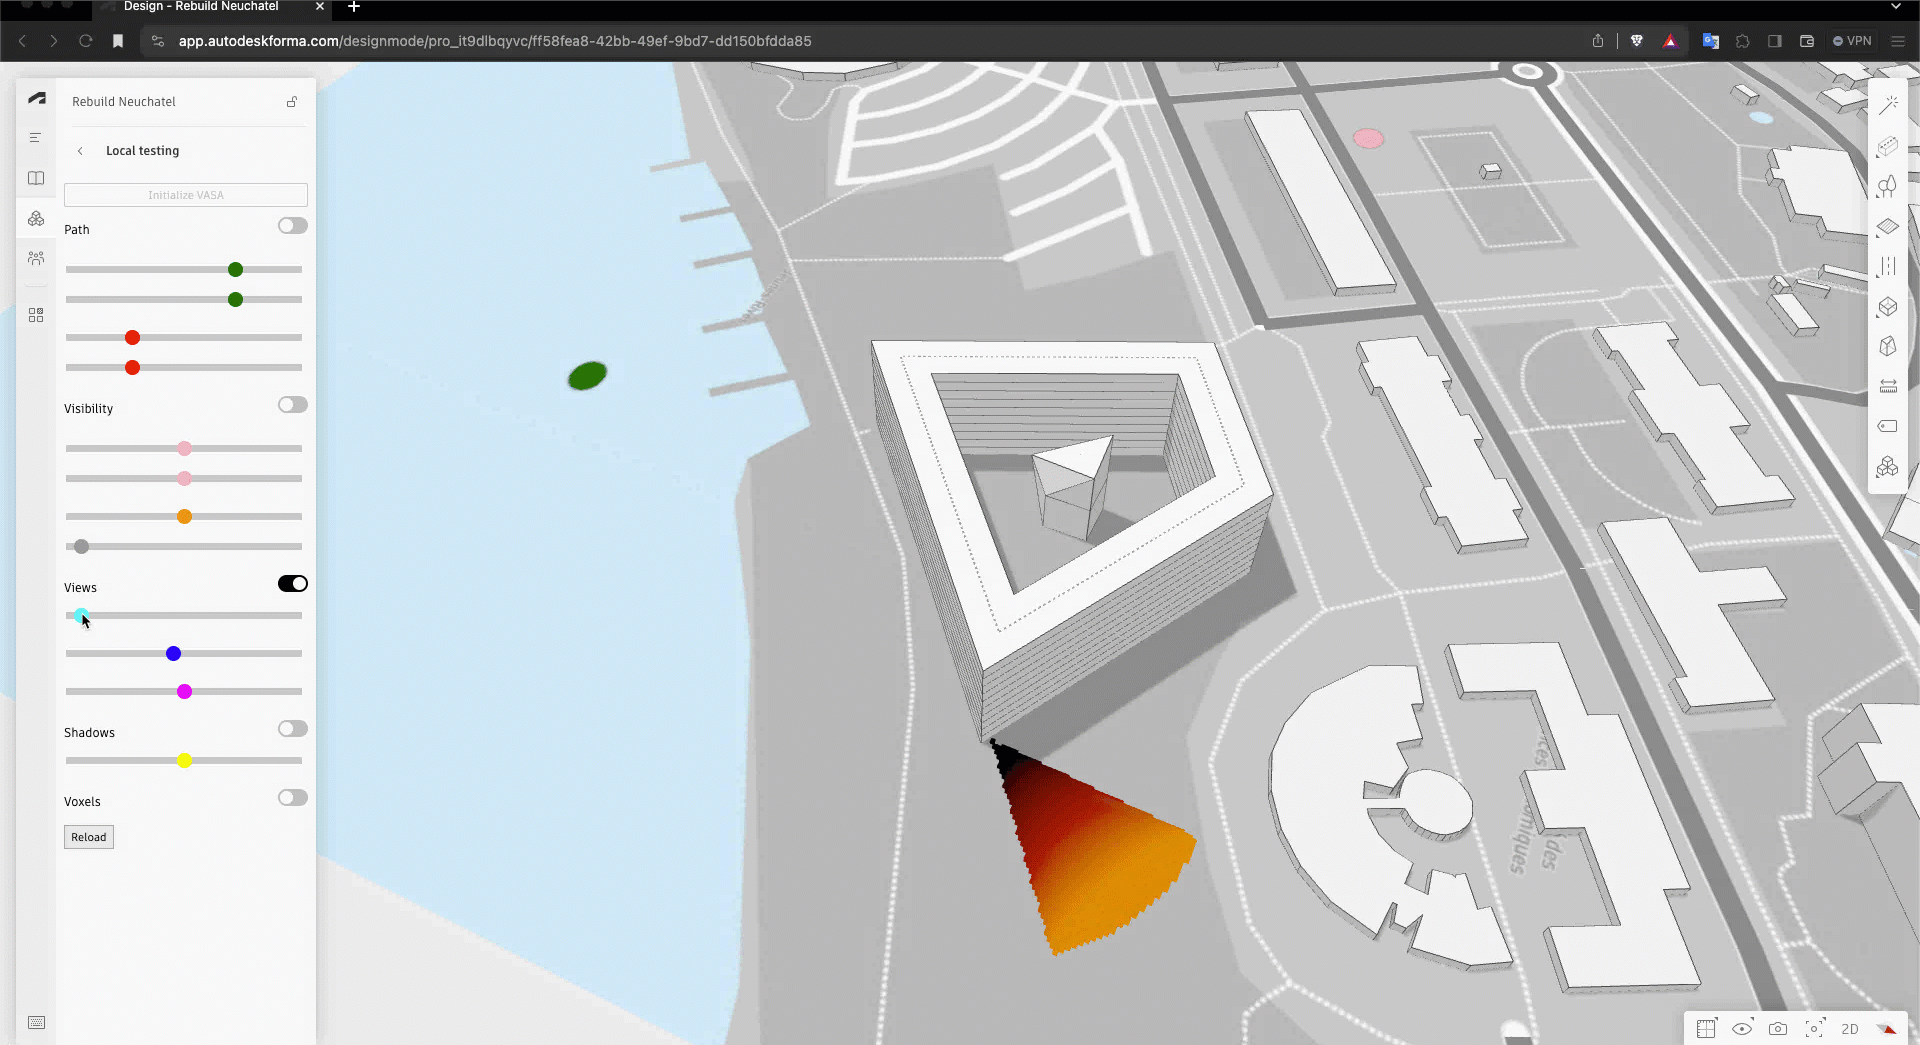Open the collaborators people icon in sidebar
This screenshot has height=1045, width=1920.
point(36,258)
